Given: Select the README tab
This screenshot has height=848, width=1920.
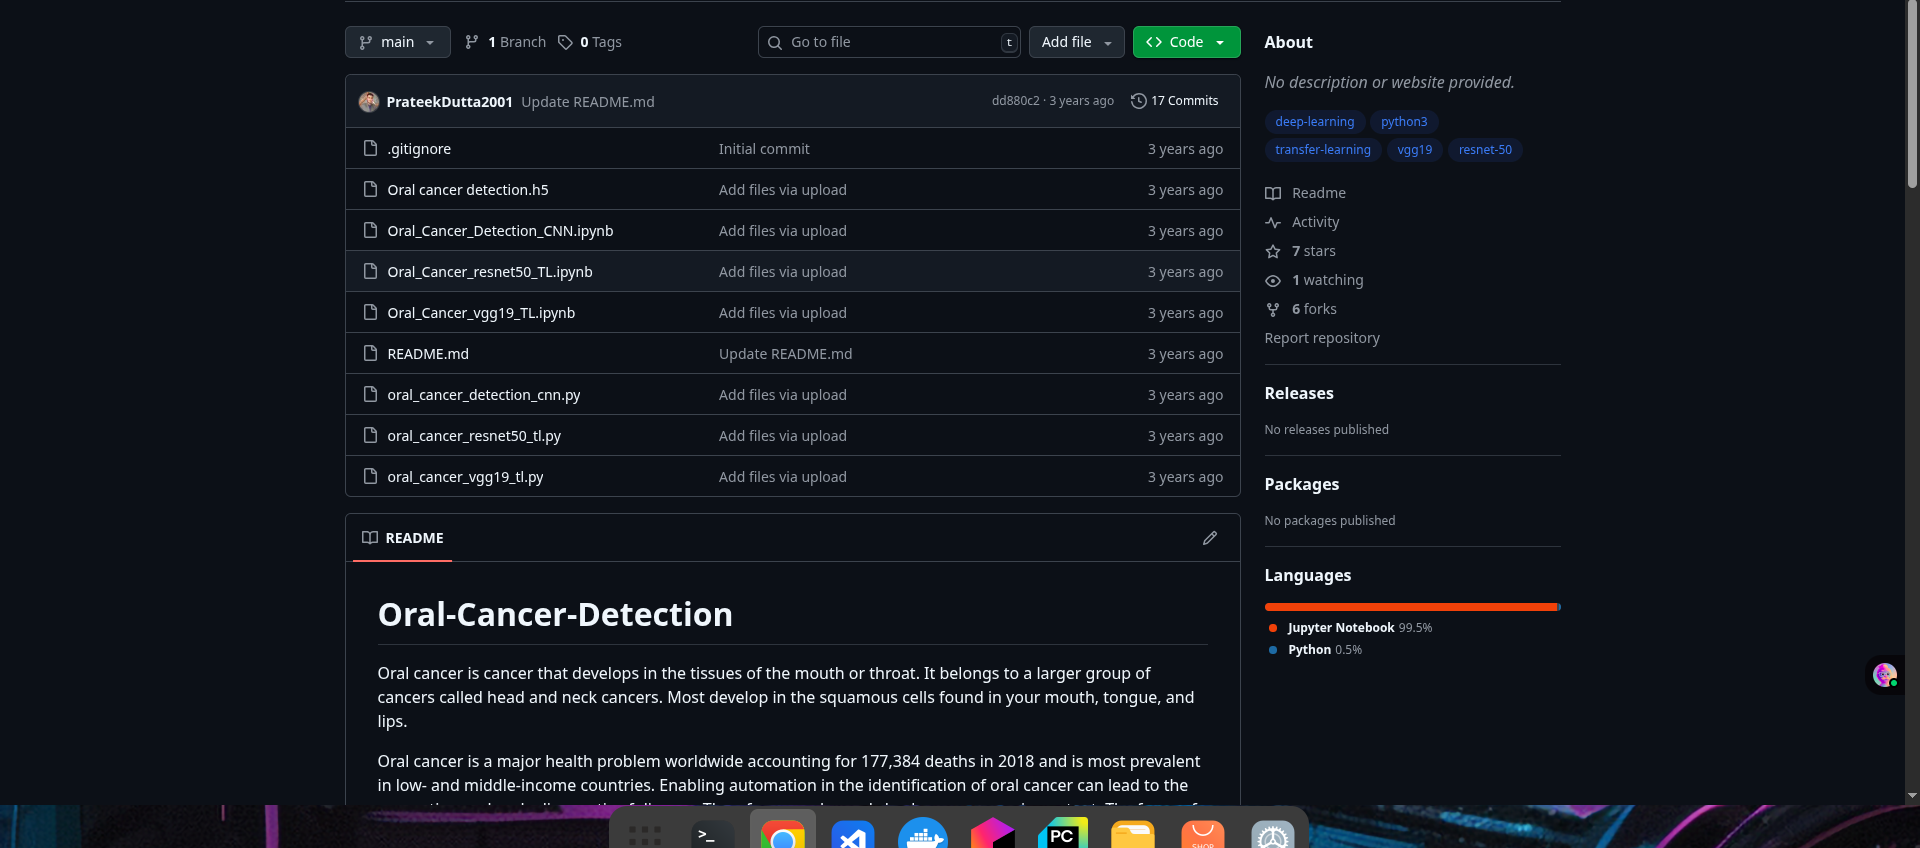Looking at the screenshot, I should 403,538.
